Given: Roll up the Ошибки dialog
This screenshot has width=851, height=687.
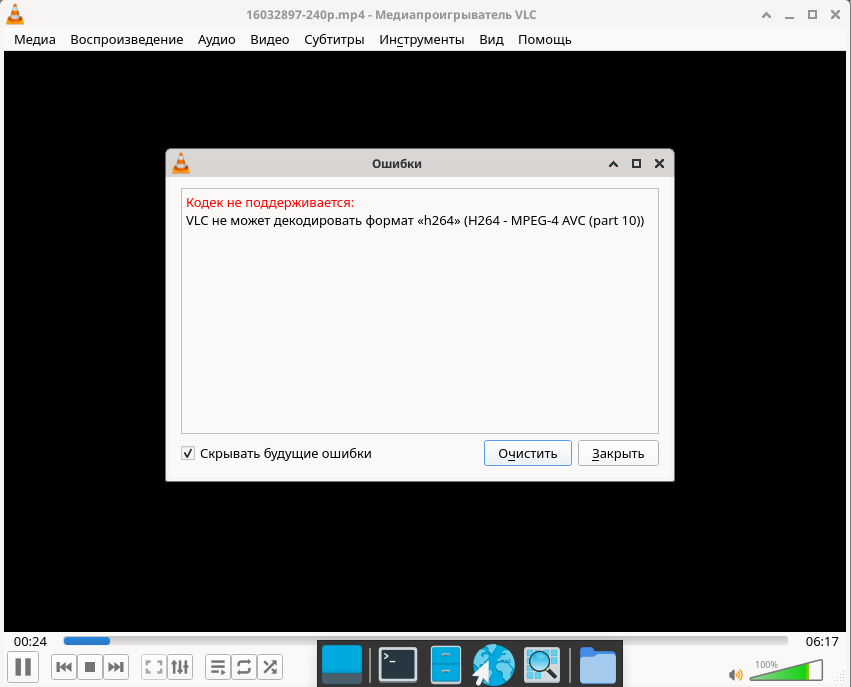Looking at the screenshot, I should click(x=613, y=163).
